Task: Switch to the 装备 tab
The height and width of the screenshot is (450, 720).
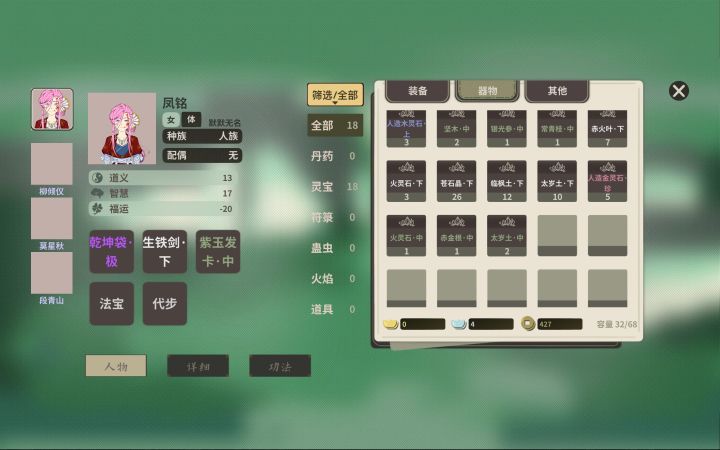Action: click(417, 91)
